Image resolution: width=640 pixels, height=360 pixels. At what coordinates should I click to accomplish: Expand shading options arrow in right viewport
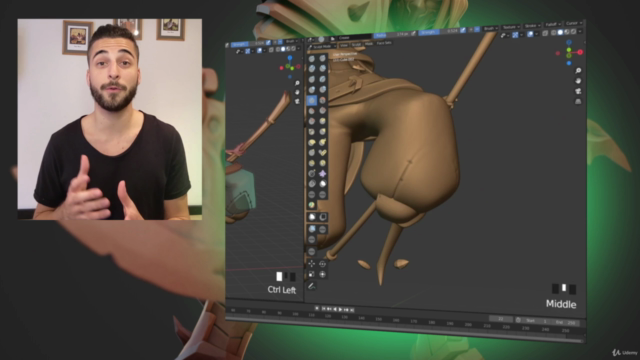pos(580,31)
